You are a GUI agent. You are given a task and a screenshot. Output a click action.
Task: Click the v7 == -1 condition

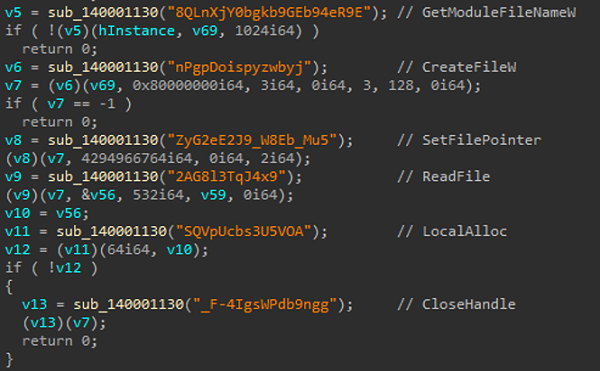[81, 104]
